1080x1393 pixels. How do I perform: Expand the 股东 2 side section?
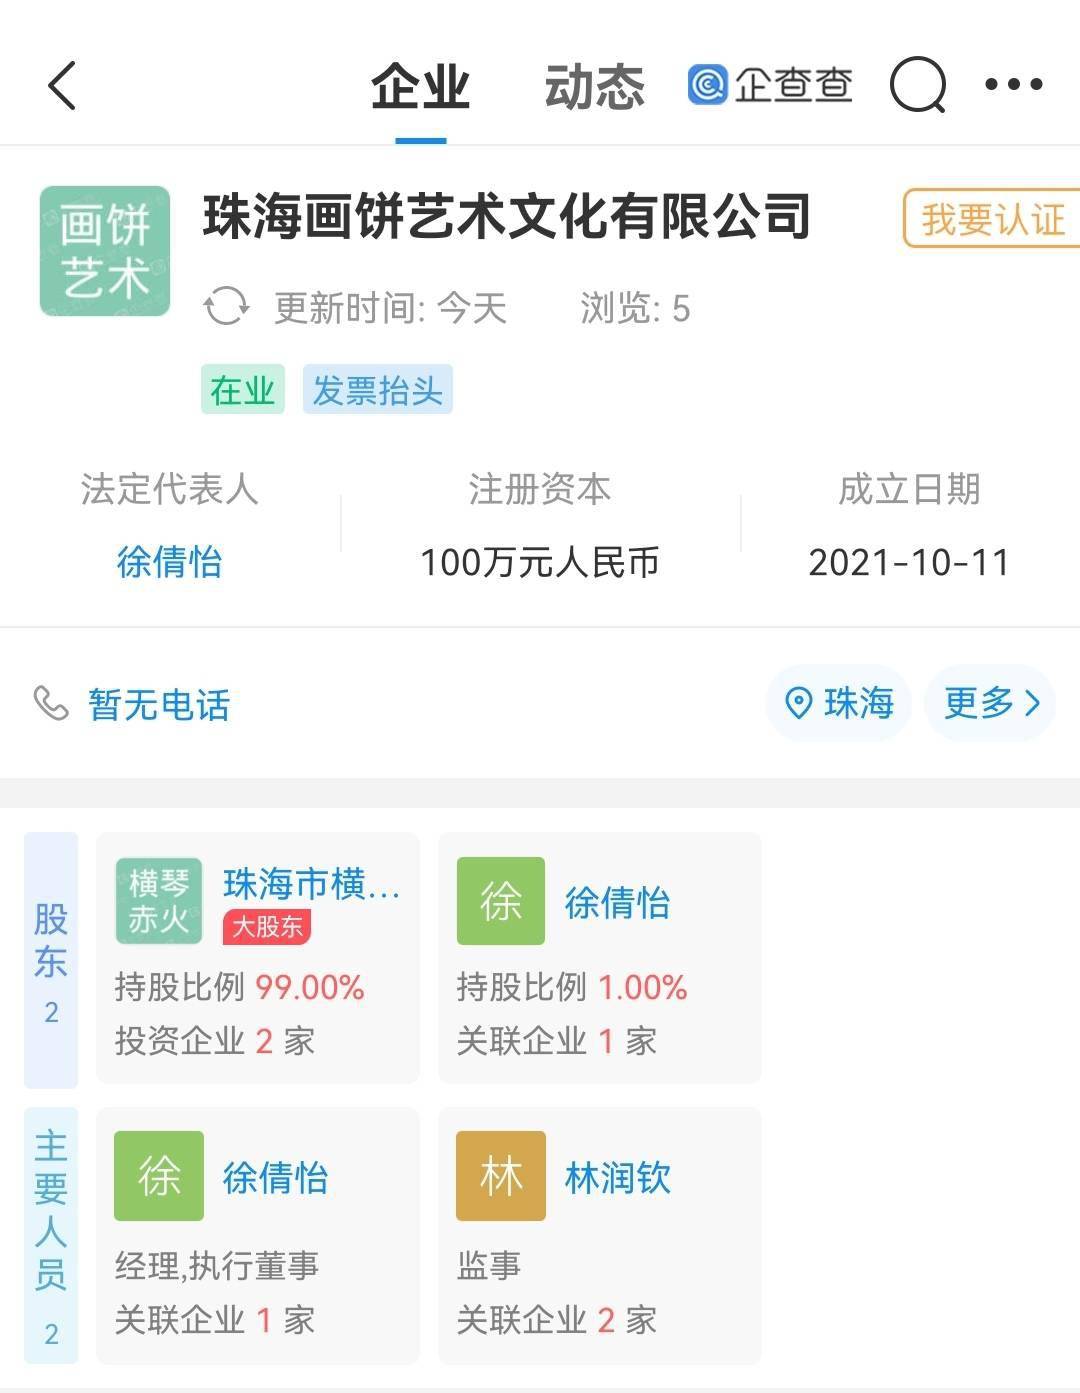(51, 960)
